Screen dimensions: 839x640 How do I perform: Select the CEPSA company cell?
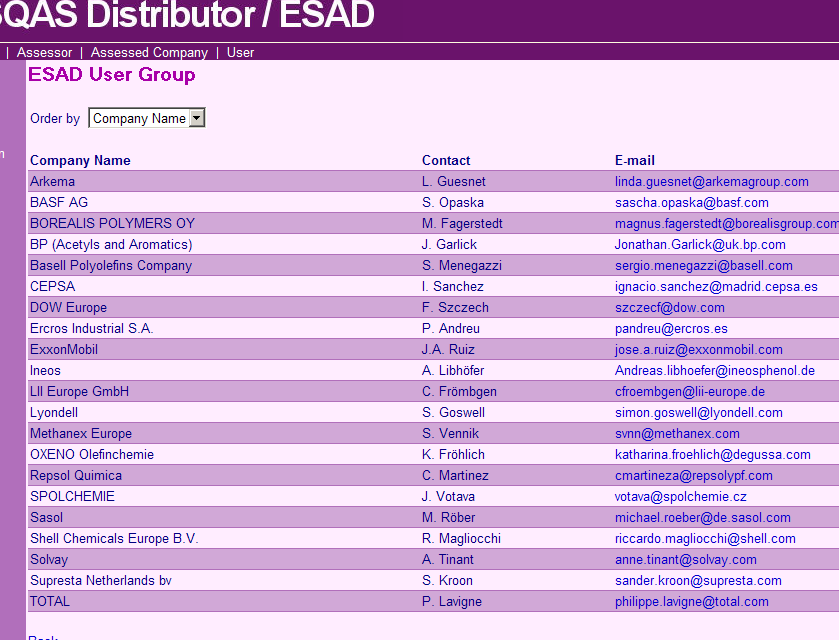pyautogui.click(x=52, y=286)
